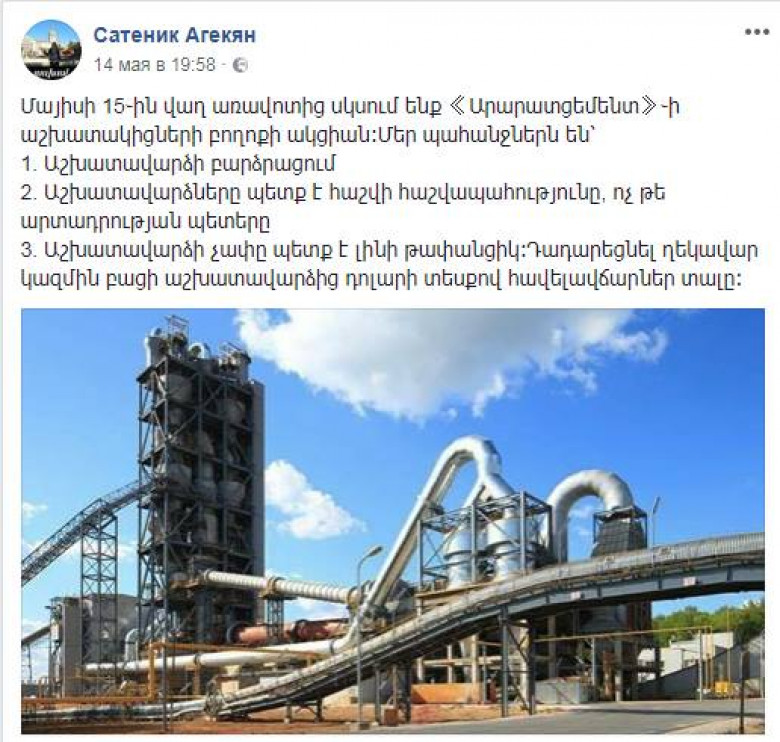
Task: Select demand number 1 text line
Action: tap(179, 164)
